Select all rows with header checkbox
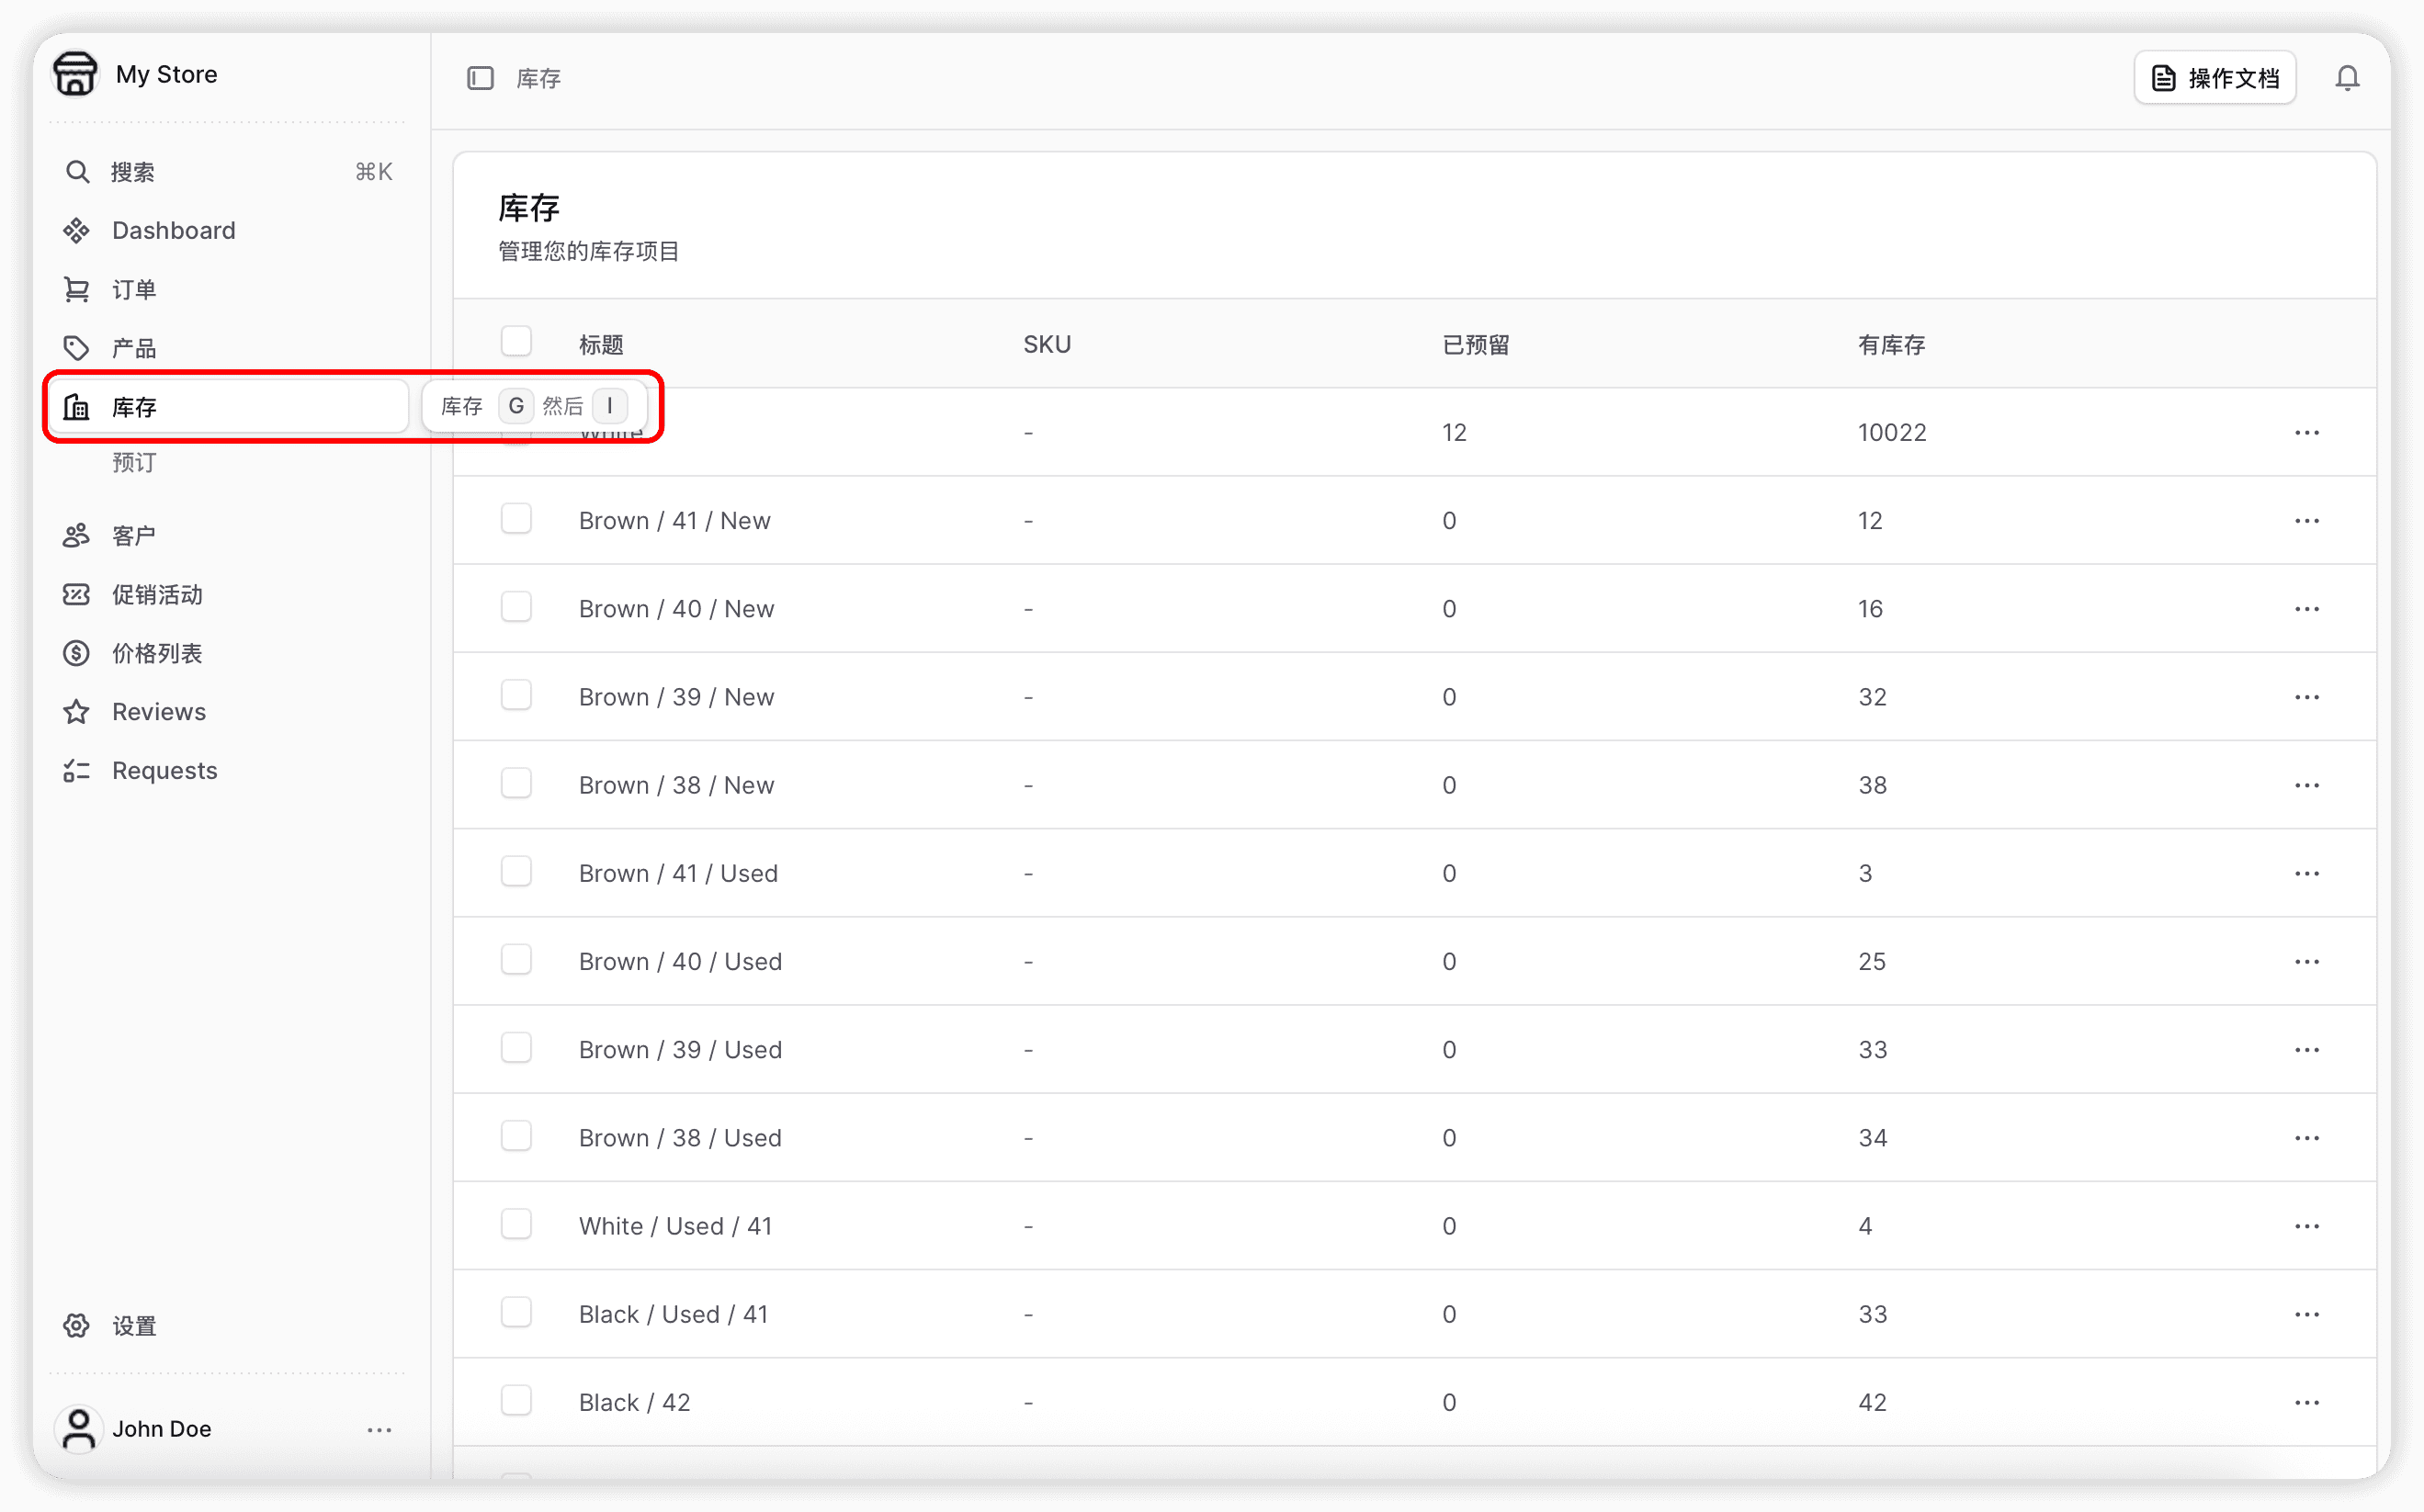The width and height of the screenshot is (2424, 1512). pos(516,342)
